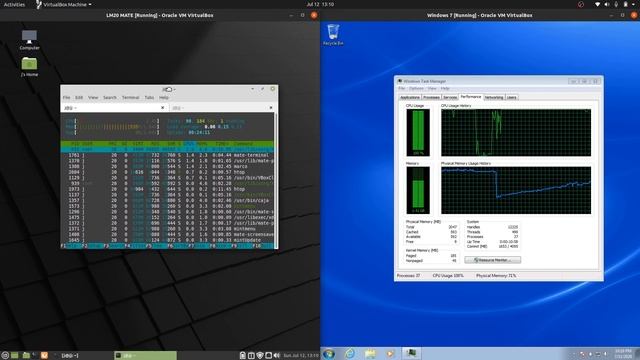Screen dimensions: 640x360
Task: Open the Linux Mint menu button
Action: click(x=5, y=356)
